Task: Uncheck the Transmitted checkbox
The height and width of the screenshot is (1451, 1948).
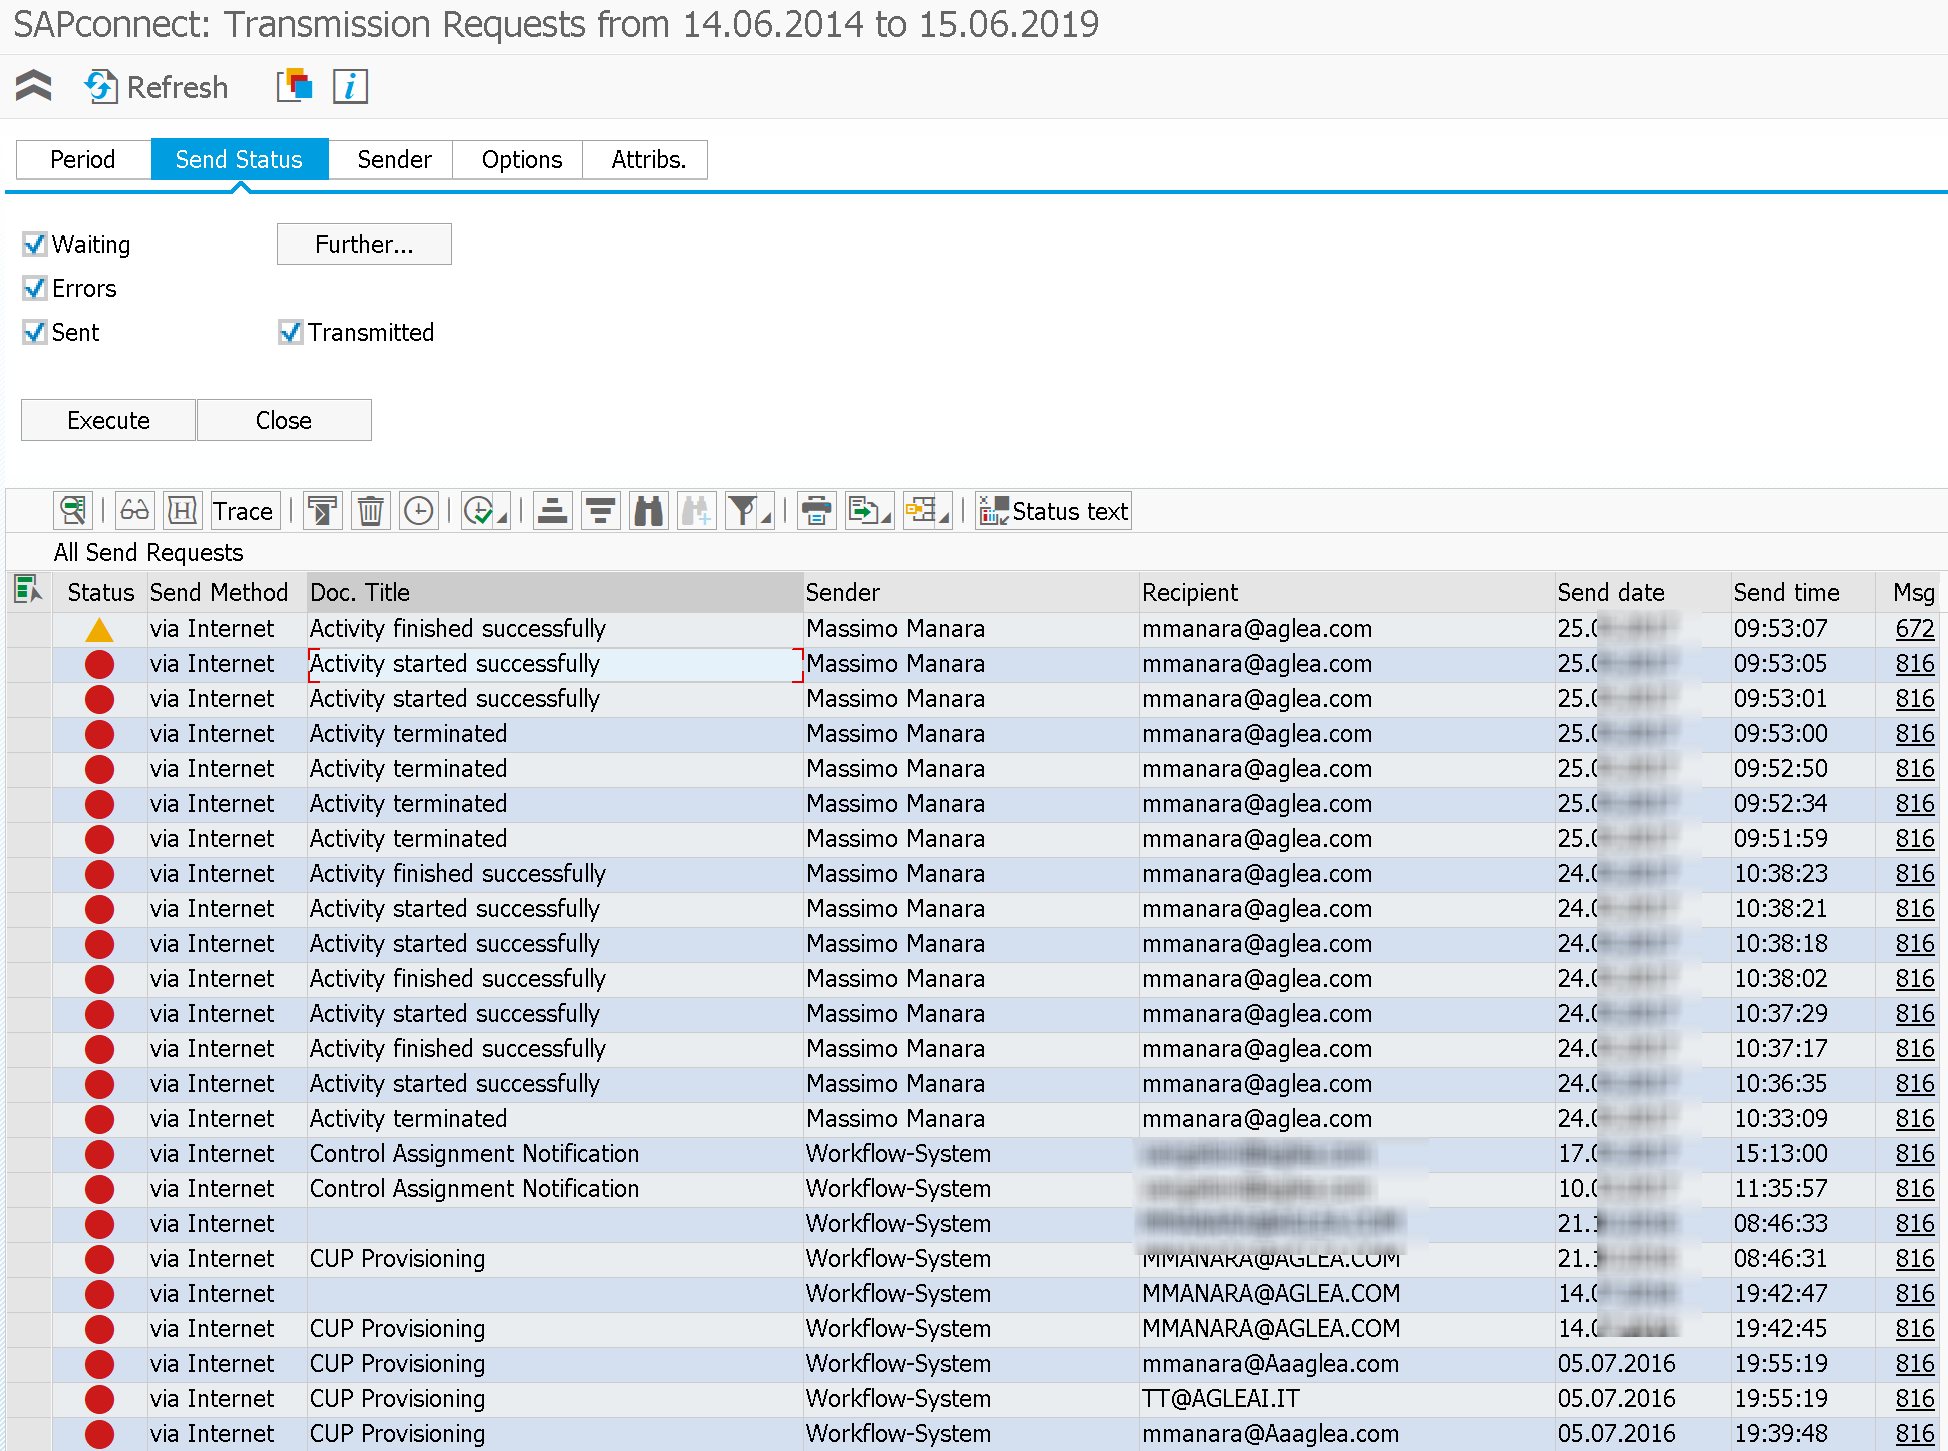Action: (x=290, y=332)
